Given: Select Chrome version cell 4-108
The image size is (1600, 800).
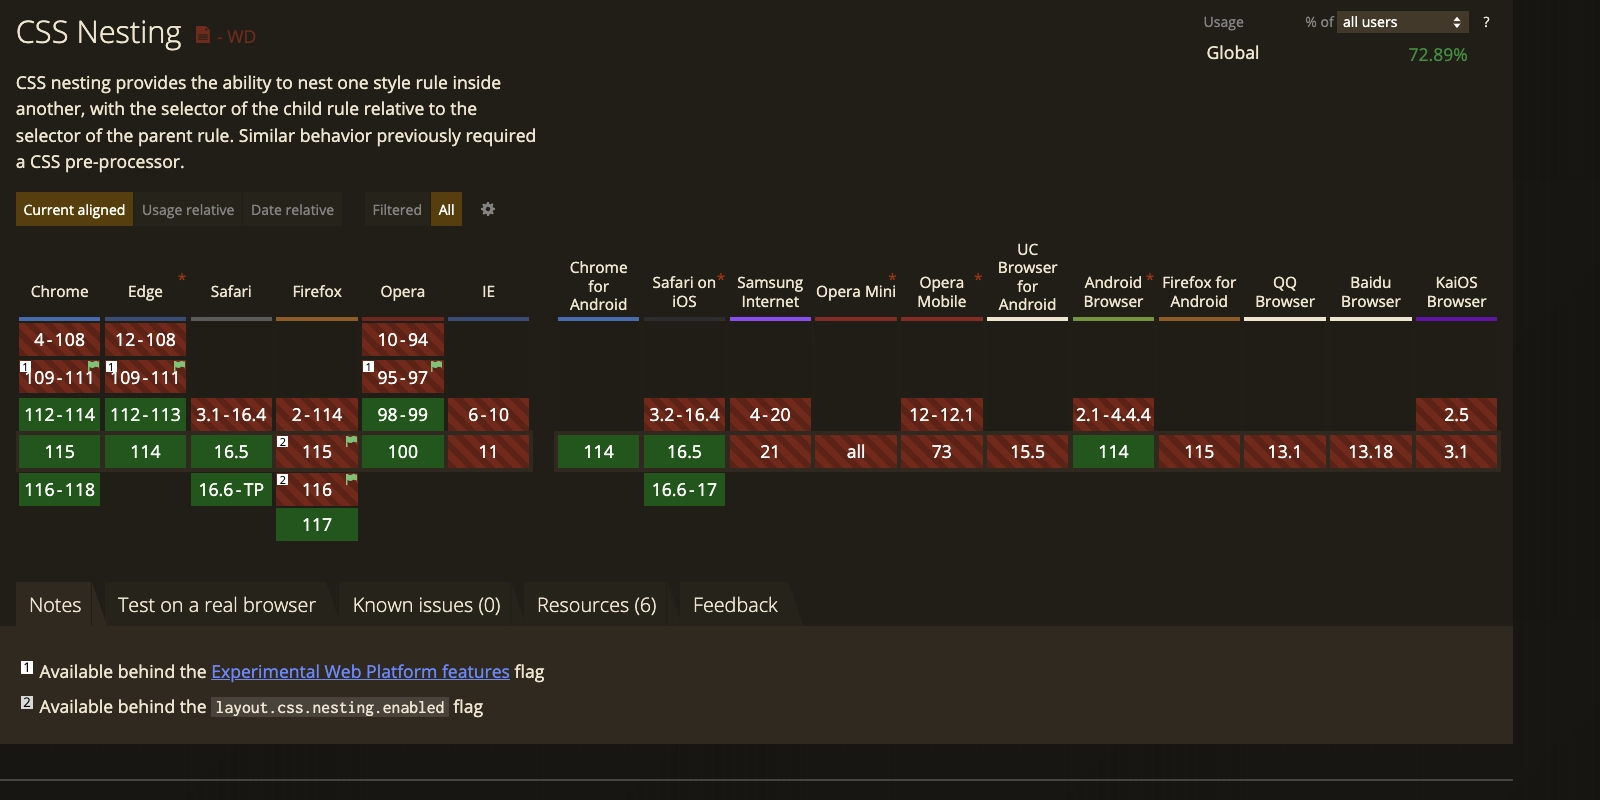Looking at the screenshot, I should 59,340.
